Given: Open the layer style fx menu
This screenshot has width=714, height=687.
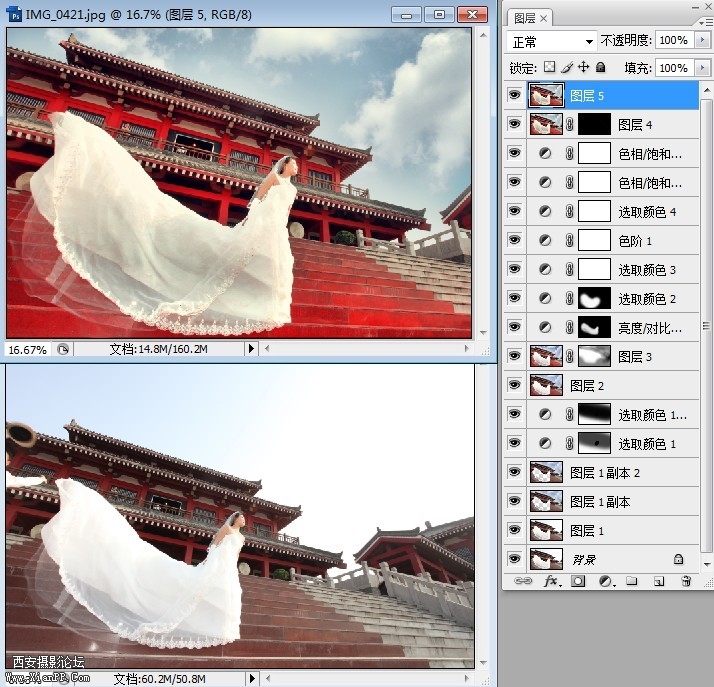Looking at the screenshot, I should click(x=550, y=580).
